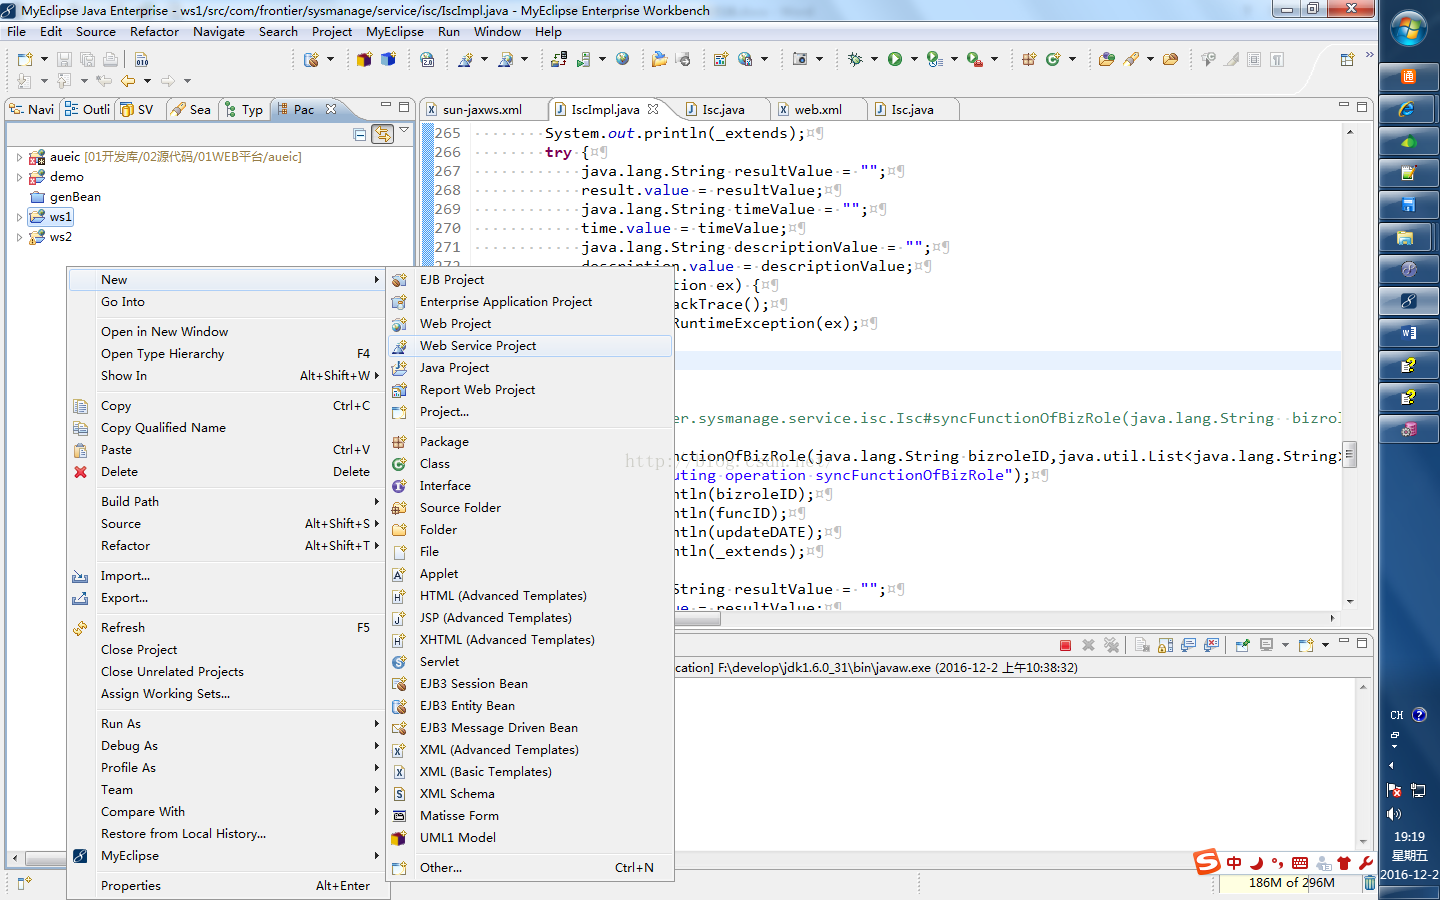This screenshot has width=1440, height=900.
Task: Click Delete in the context menu
Action: tap(227, 472)
